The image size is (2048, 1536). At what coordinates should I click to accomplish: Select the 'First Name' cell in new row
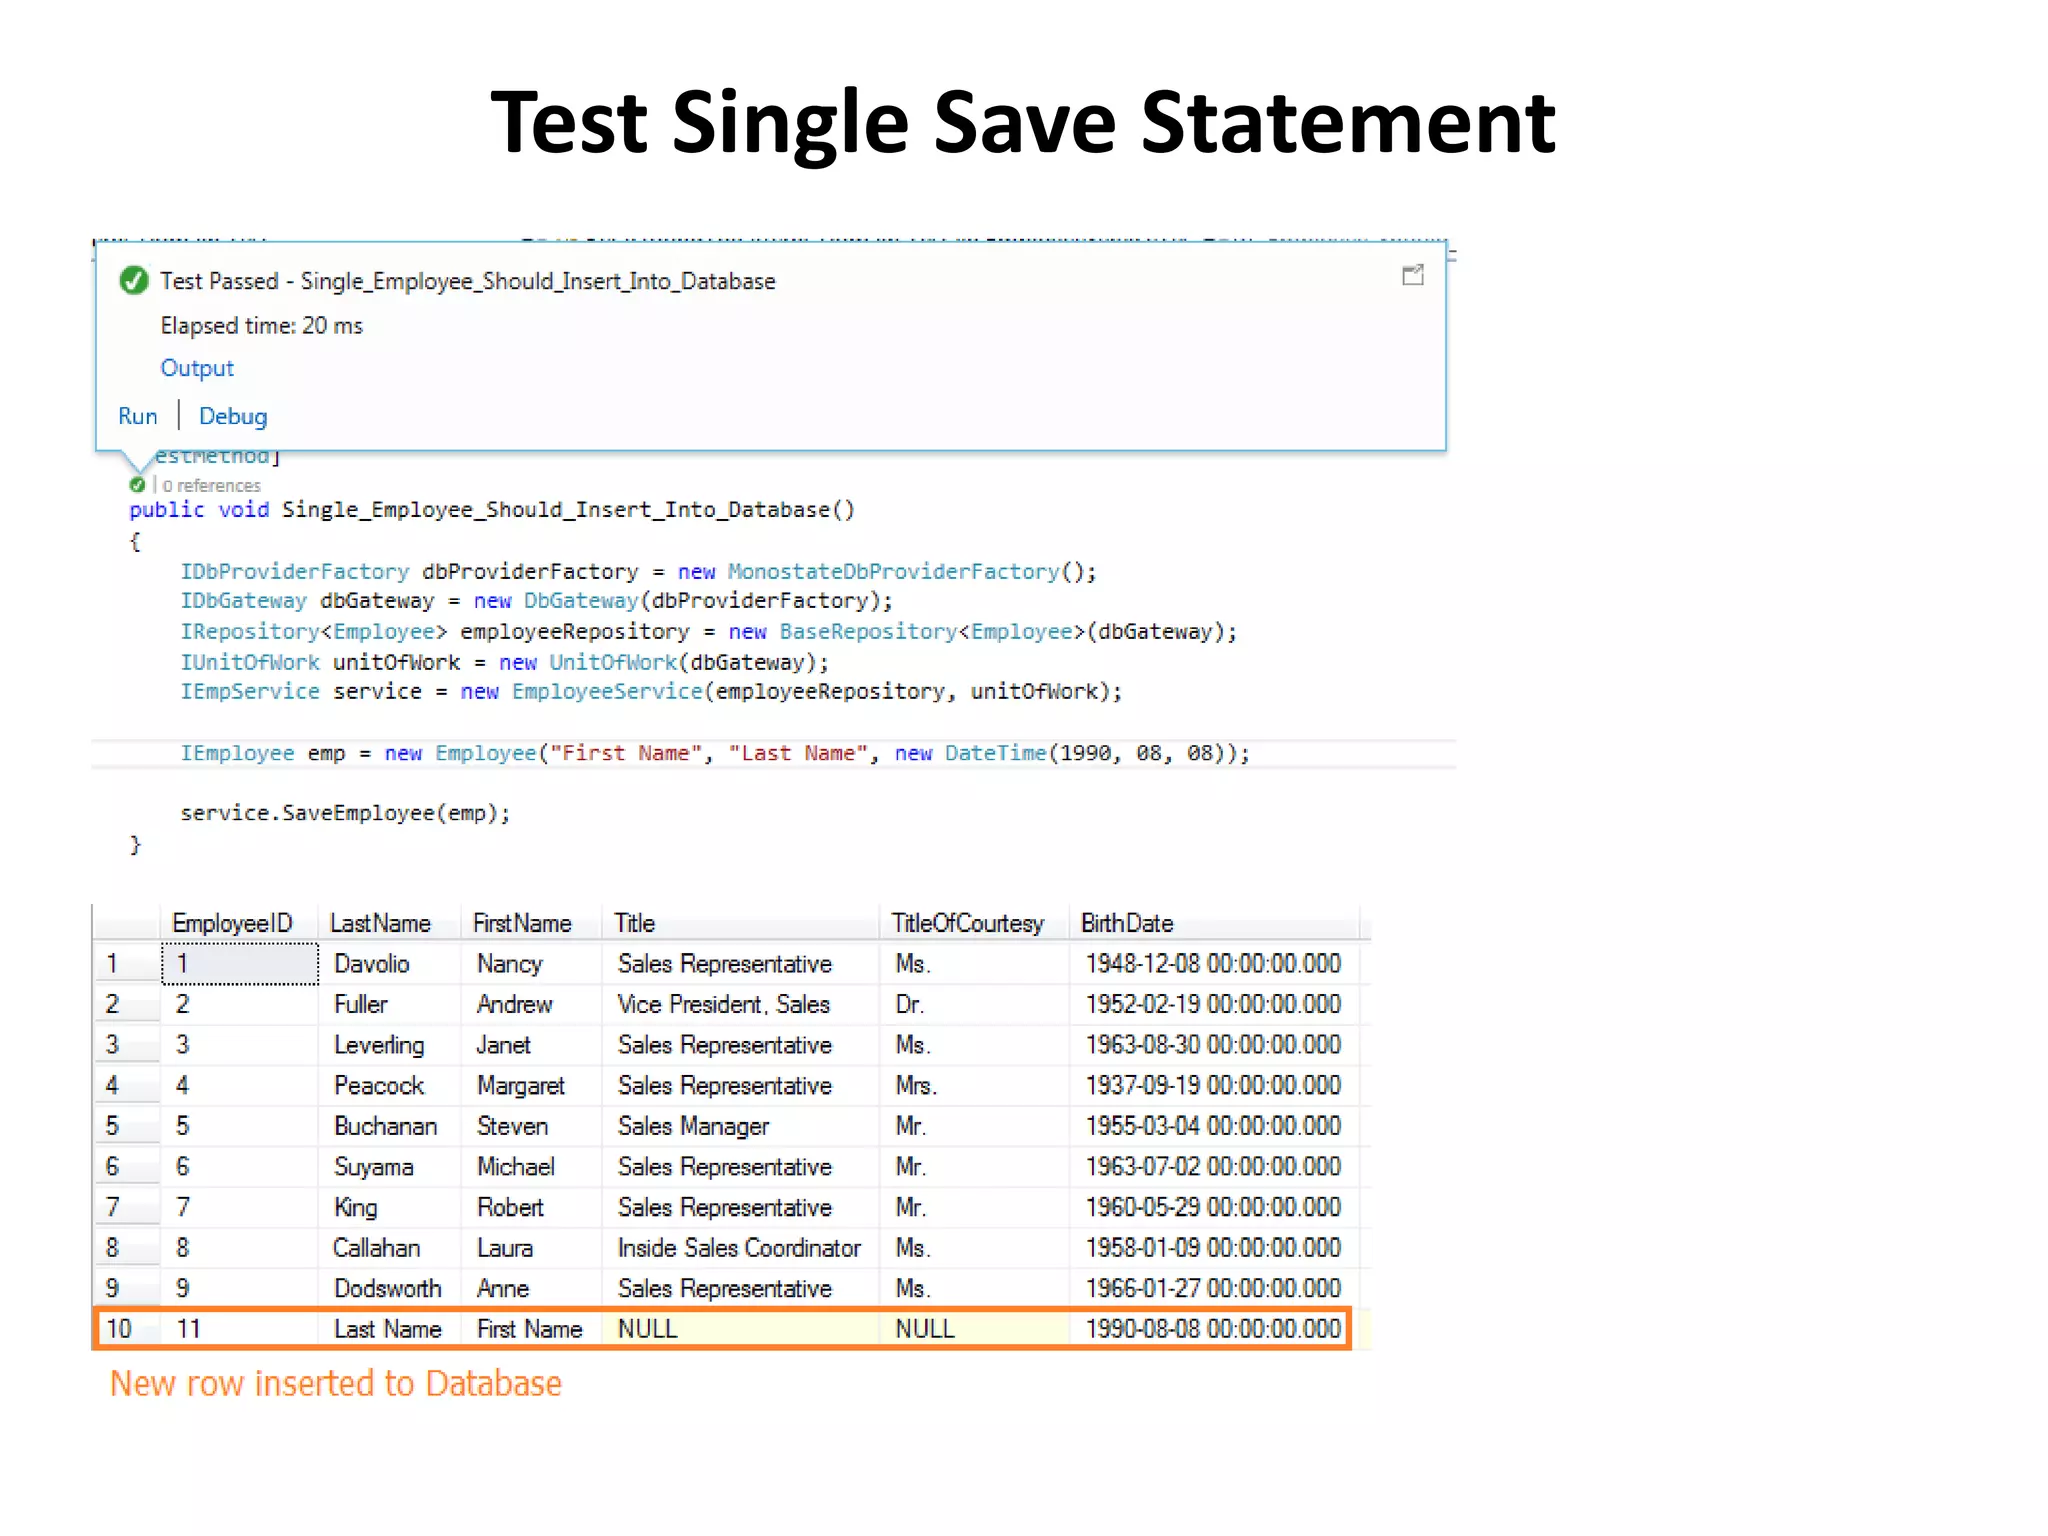coord(529,1329)
